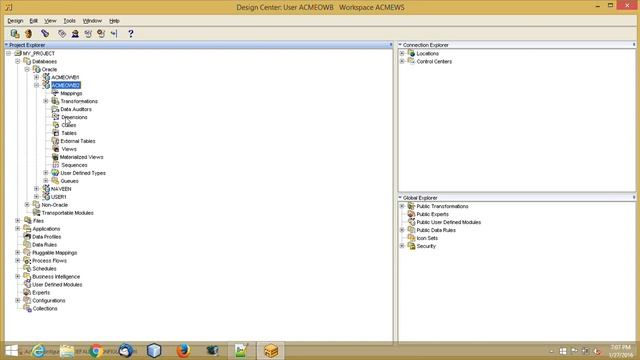Image resolution: width=640 pixels, height=360 pixels.
Task: Collapse the Databases node
Action: [x=18, y=61]
